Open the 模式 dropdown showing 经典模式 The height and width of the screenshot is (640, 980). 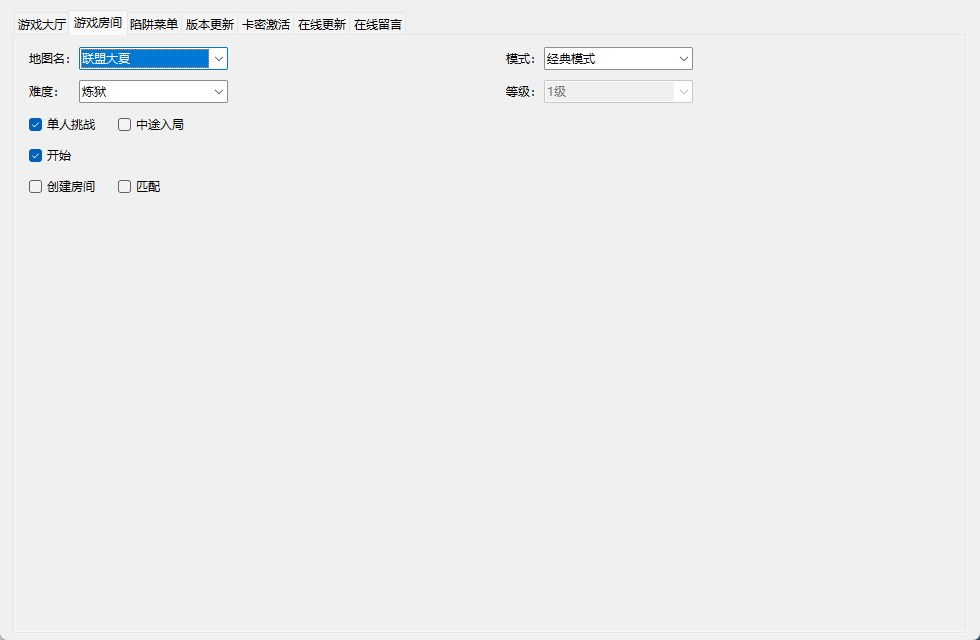click(618, 59)
